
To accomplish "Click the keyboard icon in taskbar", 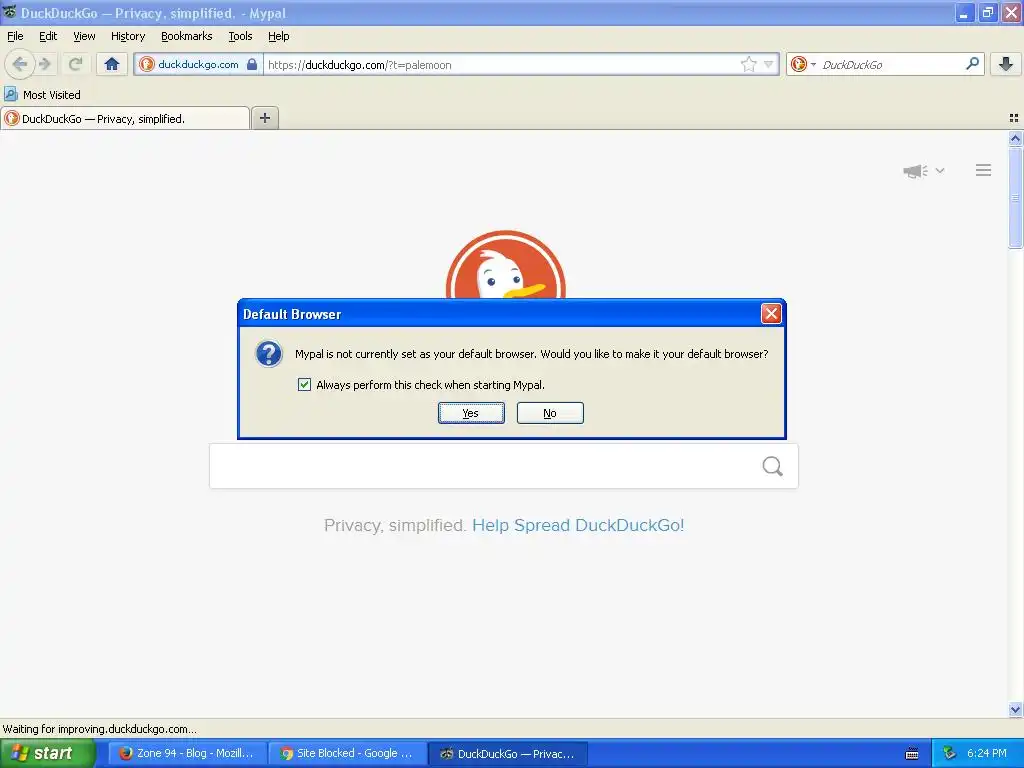I will pyautogui.click(x=912, y=754).
